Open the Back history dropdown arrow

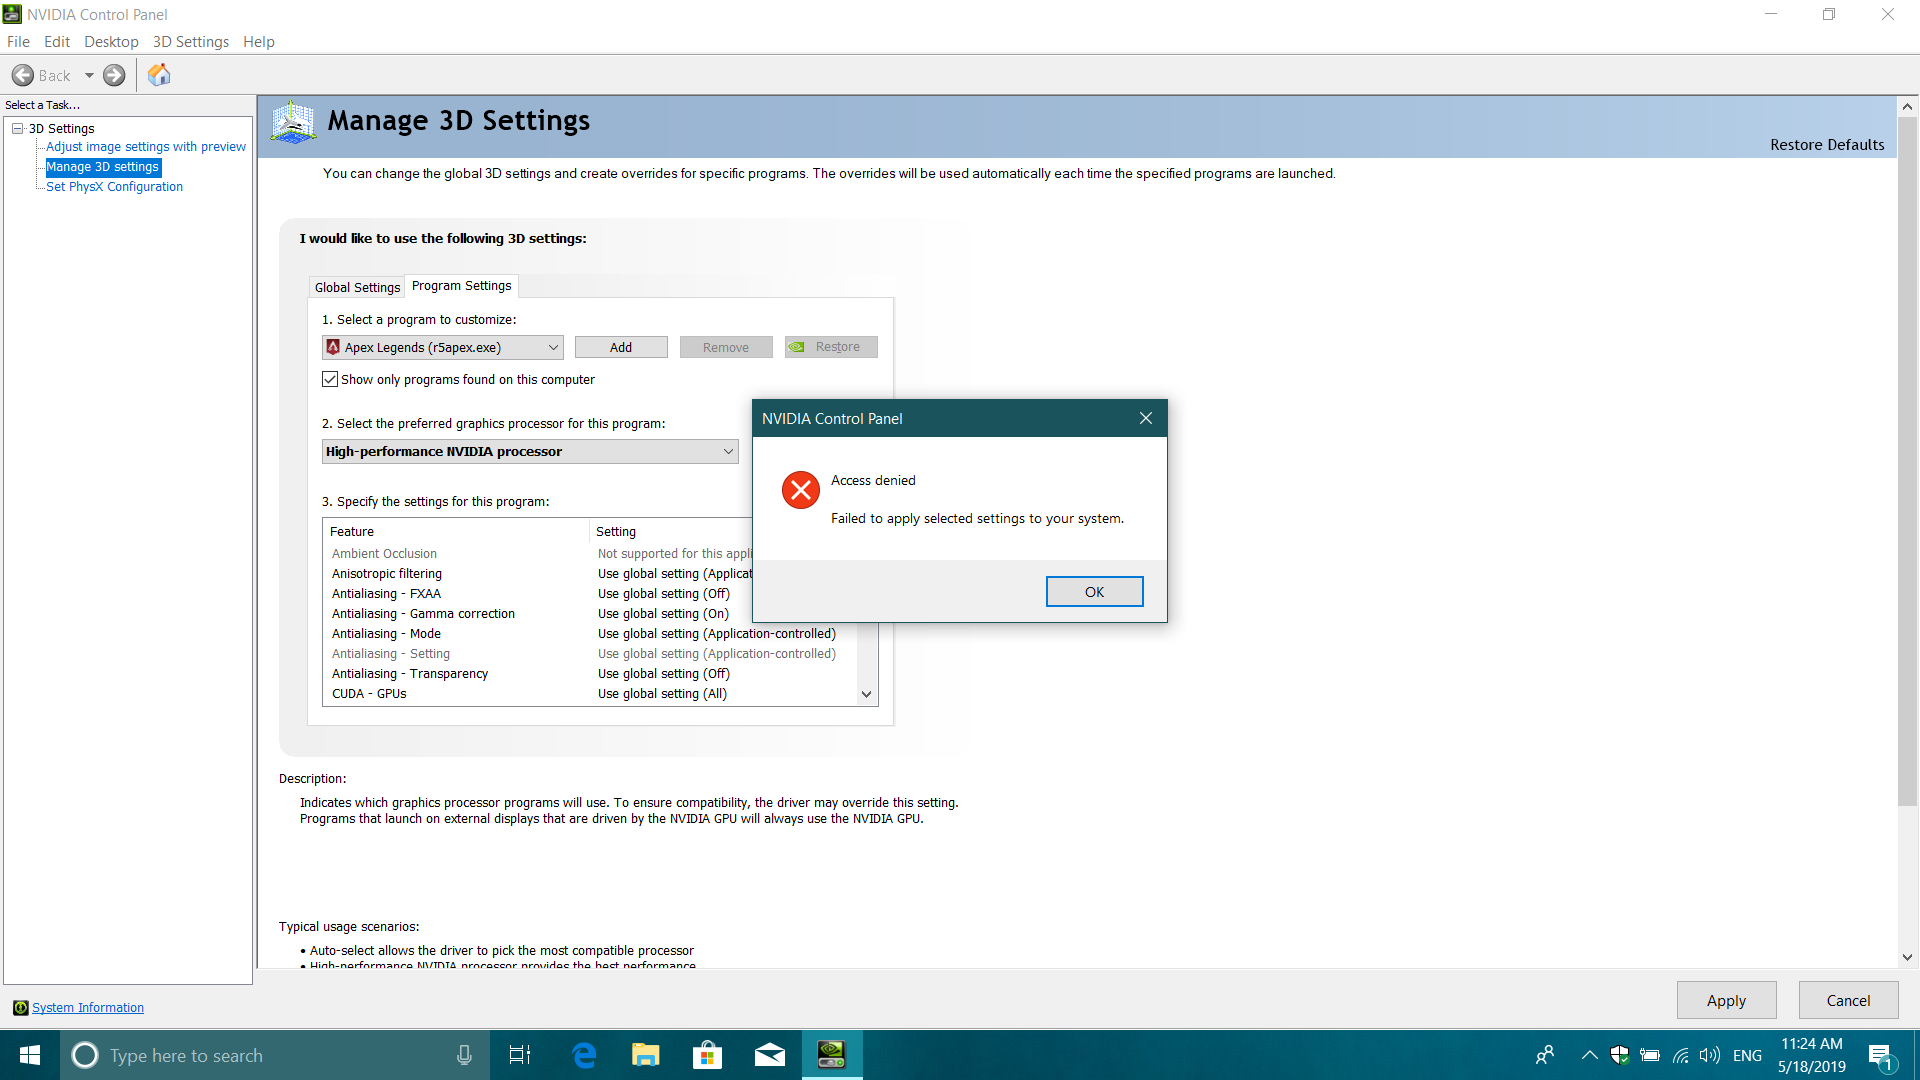89,75
